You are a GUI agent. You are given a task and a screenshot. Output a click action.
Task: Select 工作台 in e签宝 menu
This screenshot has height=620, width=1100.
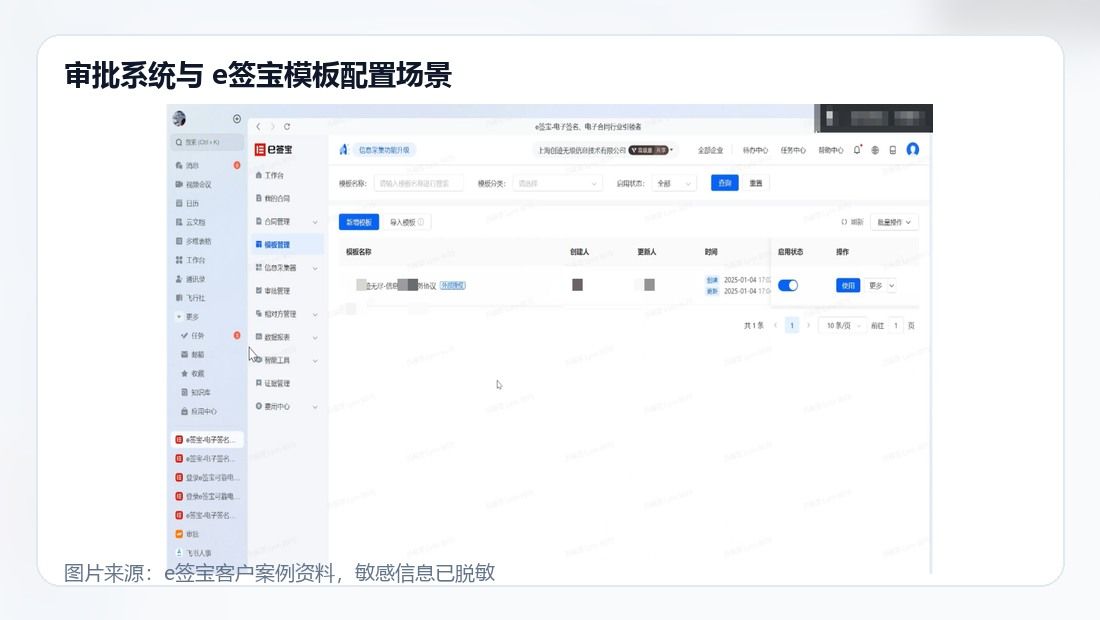[x=270, y=175]
